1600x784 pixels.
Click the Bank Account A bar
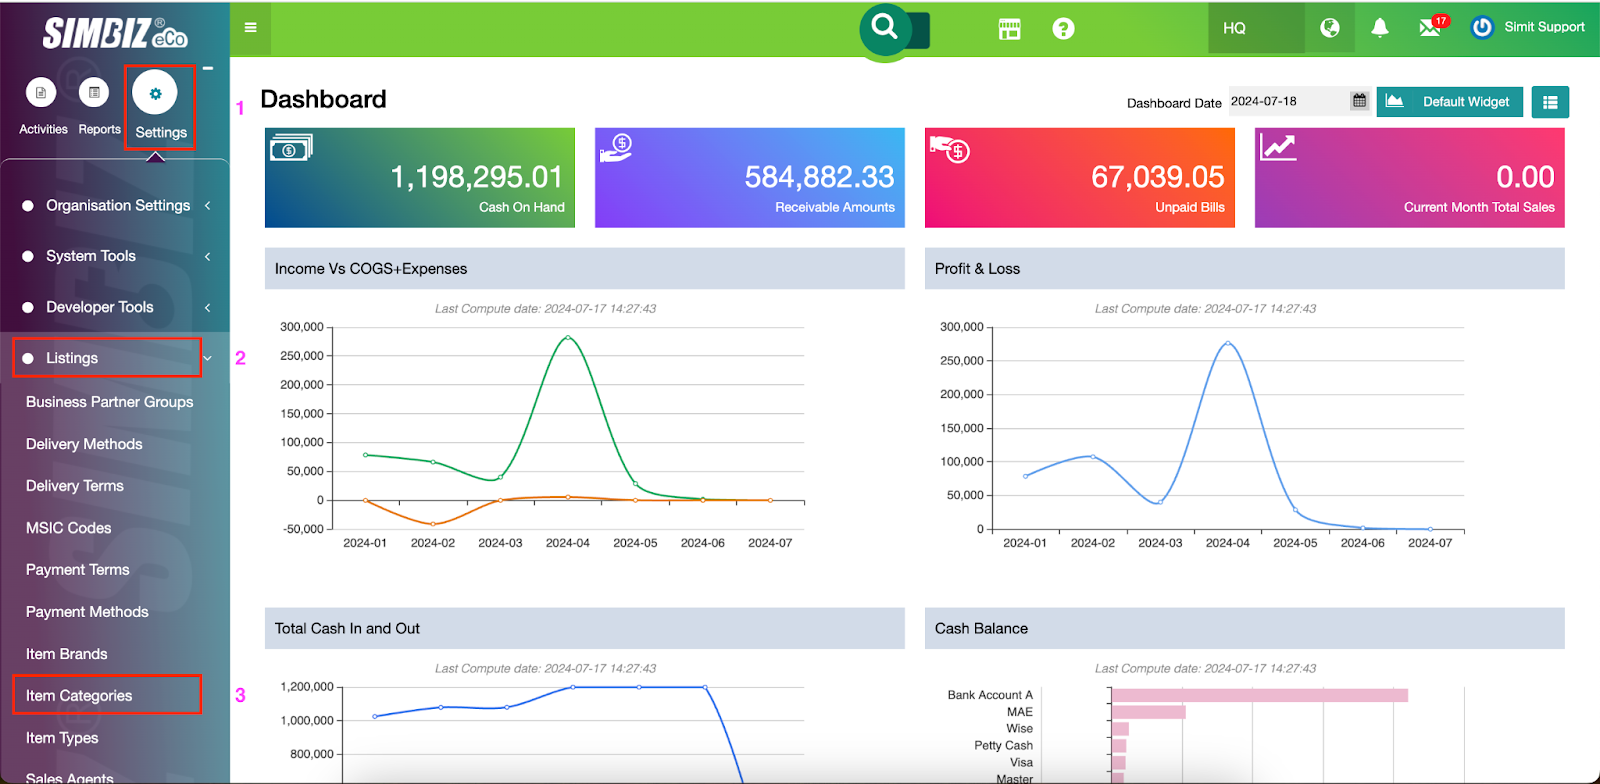pos(1260,695)
